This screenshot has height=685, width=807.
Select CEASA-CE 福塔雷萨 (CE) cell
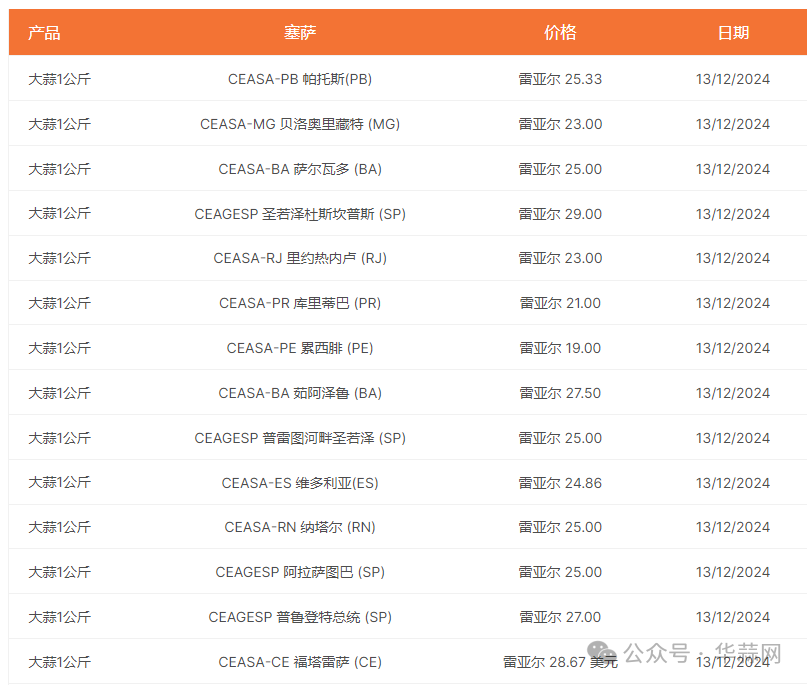point(300,662)
